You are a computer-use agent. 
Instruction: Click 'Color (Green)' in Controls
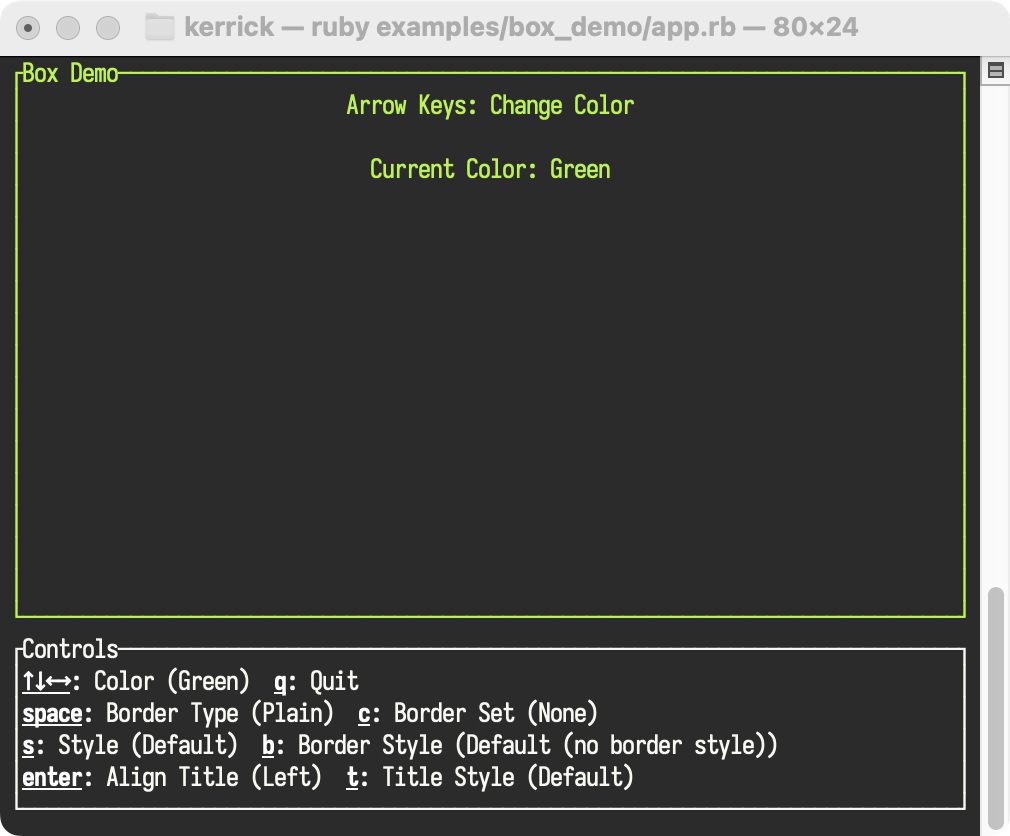pyautogui.click(x=171, y=681)
